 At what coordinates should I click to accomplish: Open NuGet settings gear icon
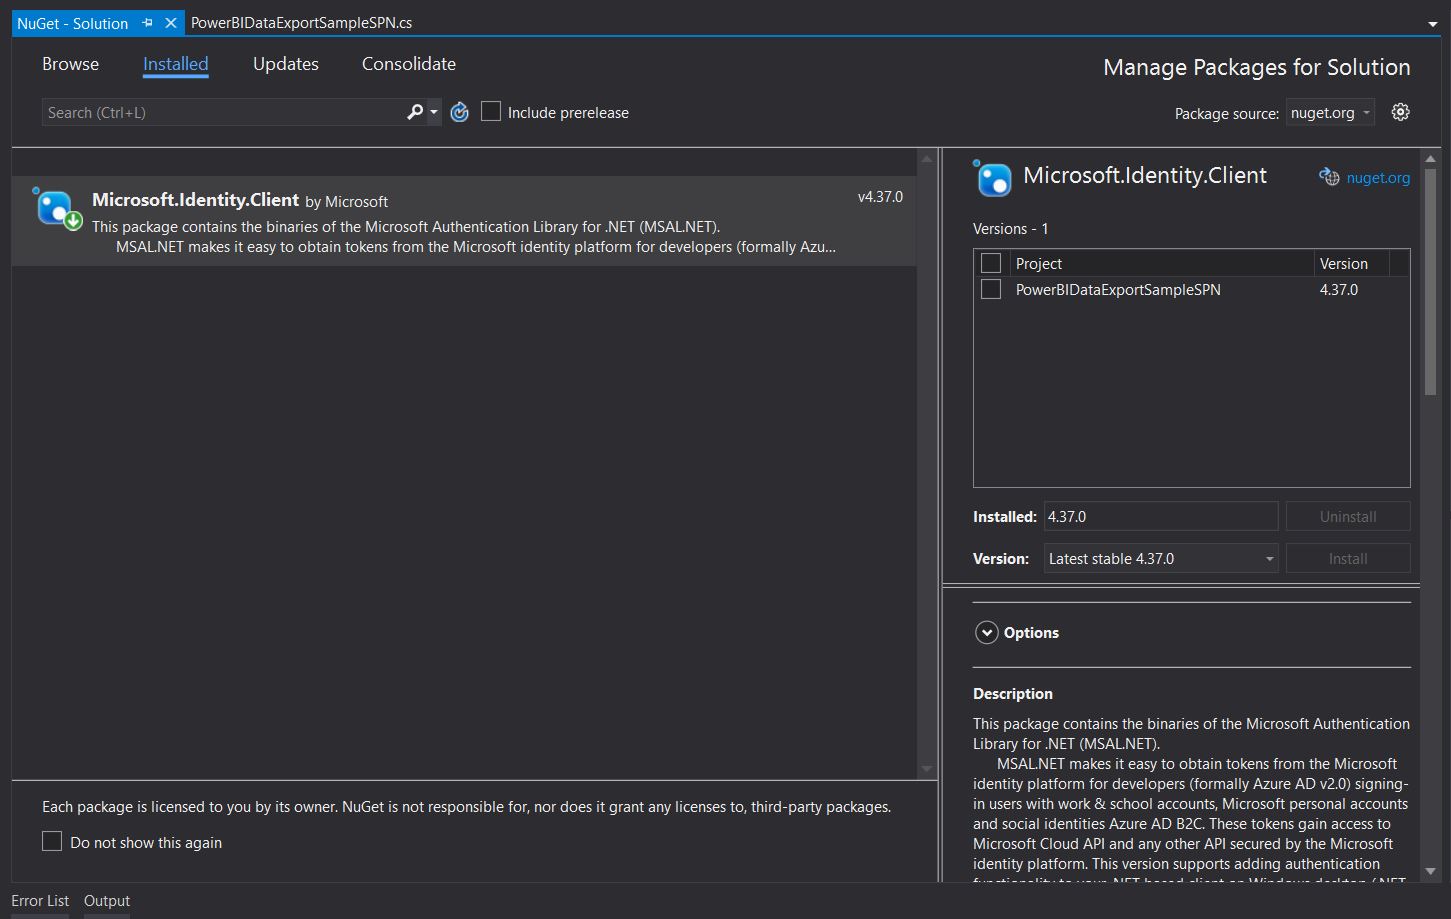pos(1400,112)
